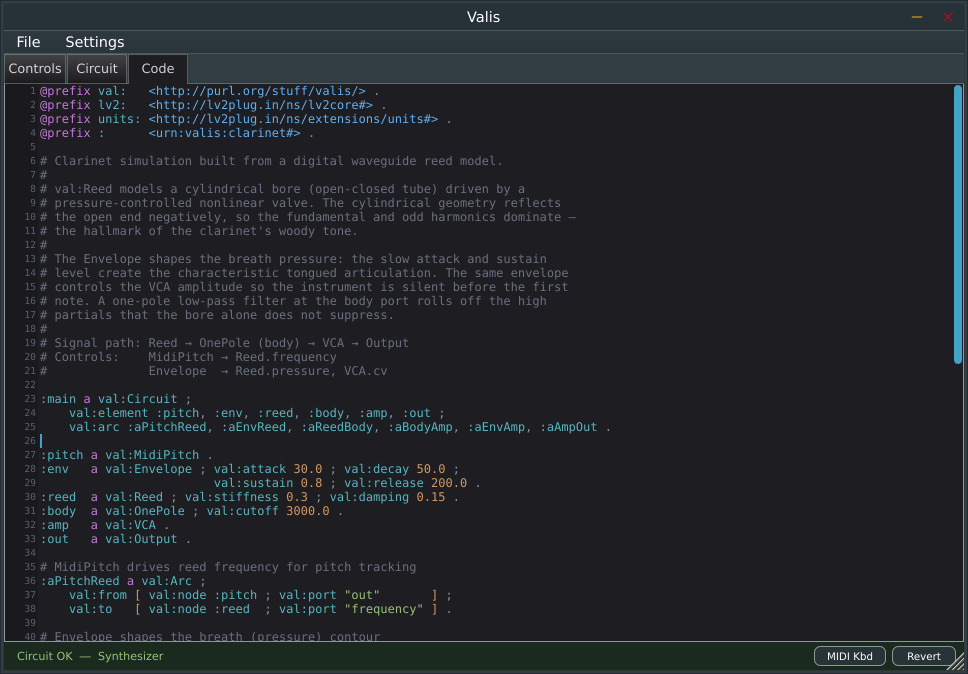This screenshot has width=968, height=674.
Task: Click the Revert button
Action: (x=924, y=656)
